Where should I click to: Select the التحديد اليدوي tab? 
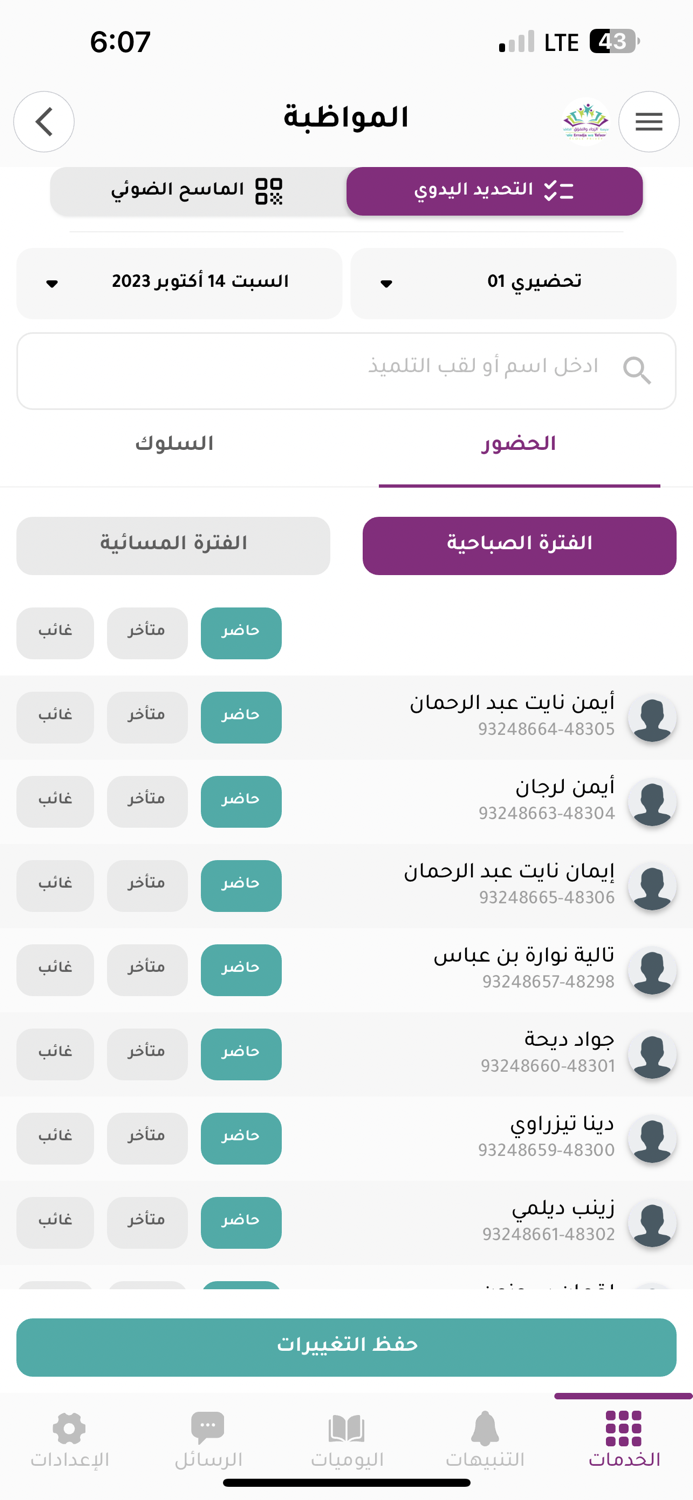[x=494, y=189]
